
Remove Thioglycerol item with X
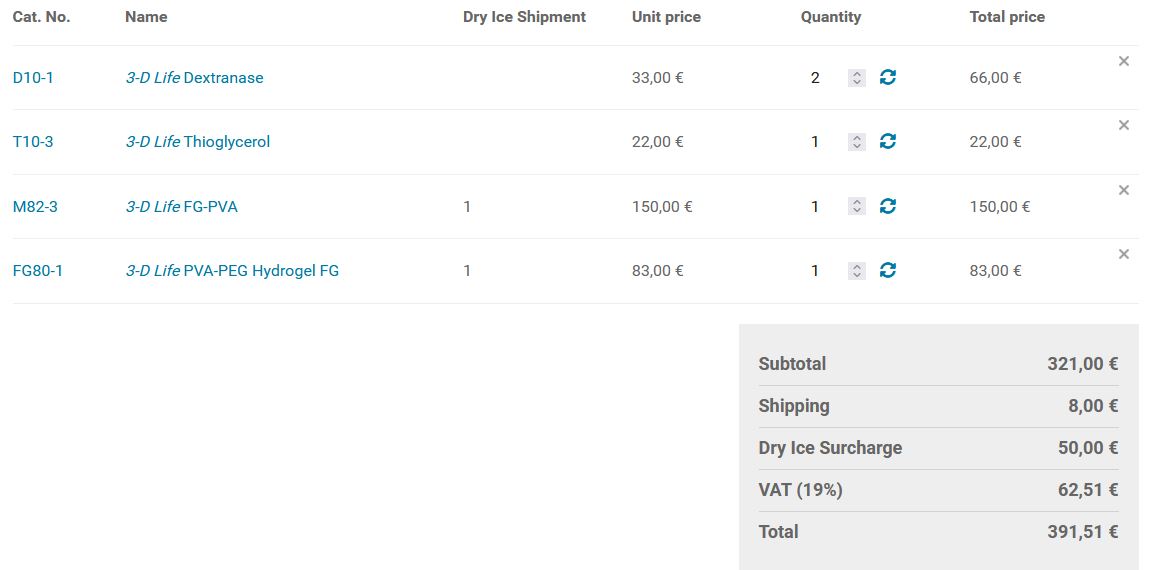[x=1123, y=125]
